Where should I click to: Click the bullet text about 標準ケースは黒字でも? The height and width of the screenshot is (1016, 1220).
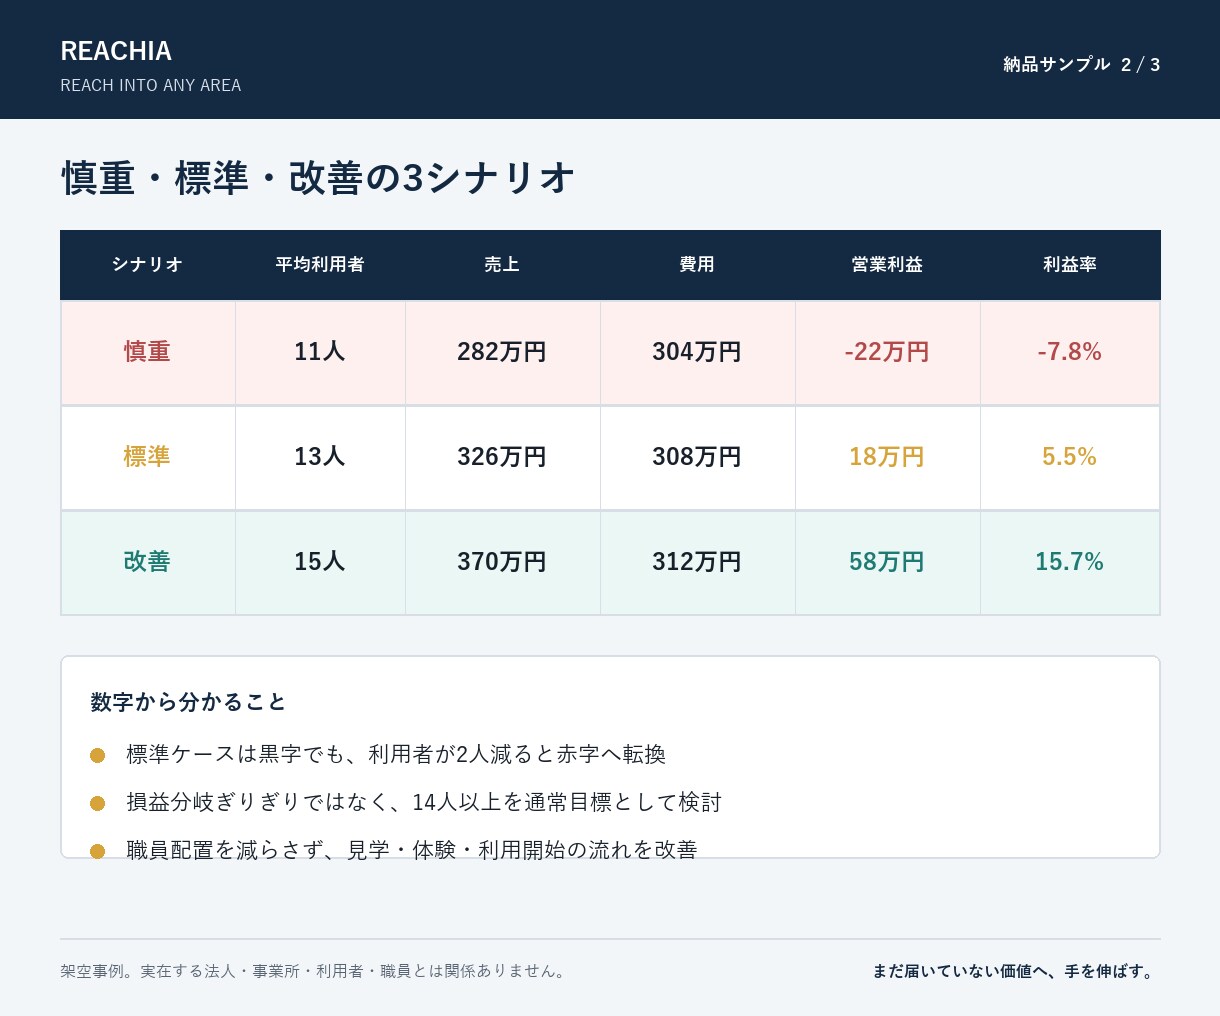396,754
